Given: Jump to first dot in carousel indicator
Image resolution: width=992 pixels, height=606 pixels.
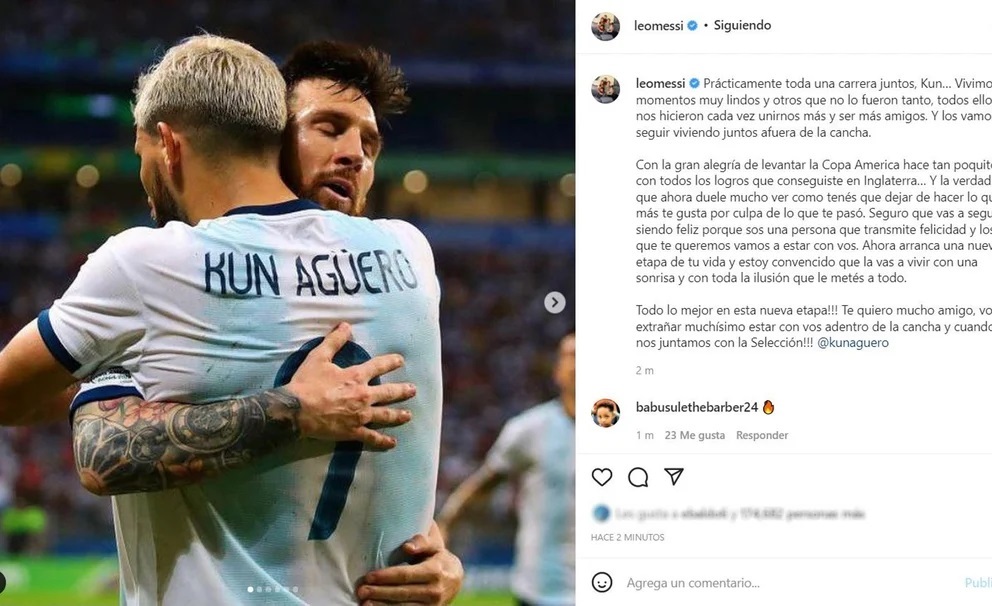Looking at the screenshot, I should tap(250, 589).
